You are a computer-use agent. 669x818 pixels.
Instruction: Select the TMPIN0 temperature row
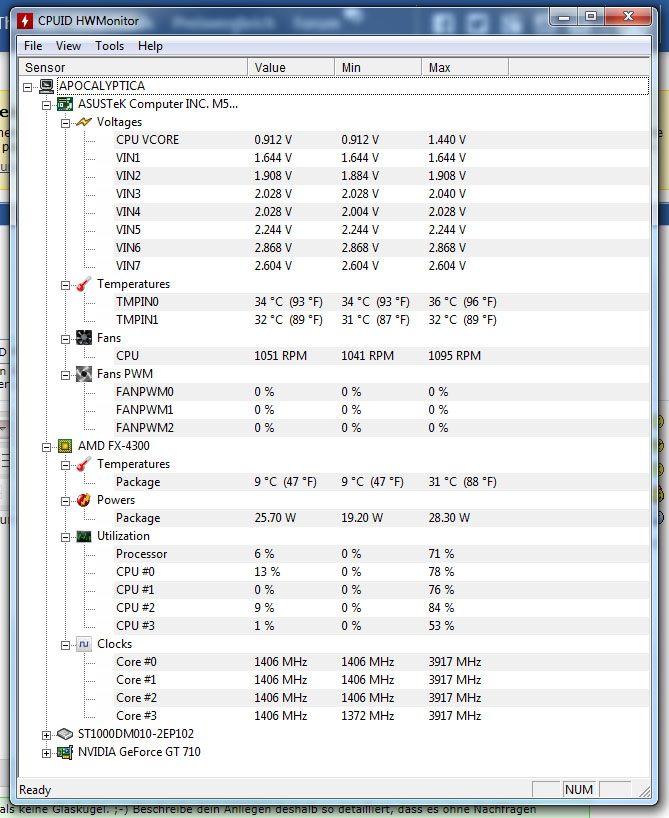[381, 302]
